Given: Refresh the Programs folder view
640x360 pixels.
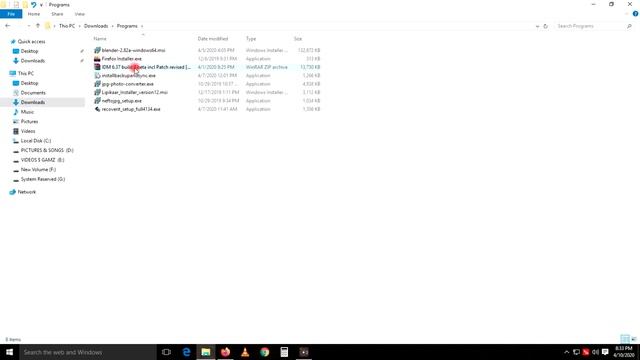Looking at the screenshot, I should point(546,26).
